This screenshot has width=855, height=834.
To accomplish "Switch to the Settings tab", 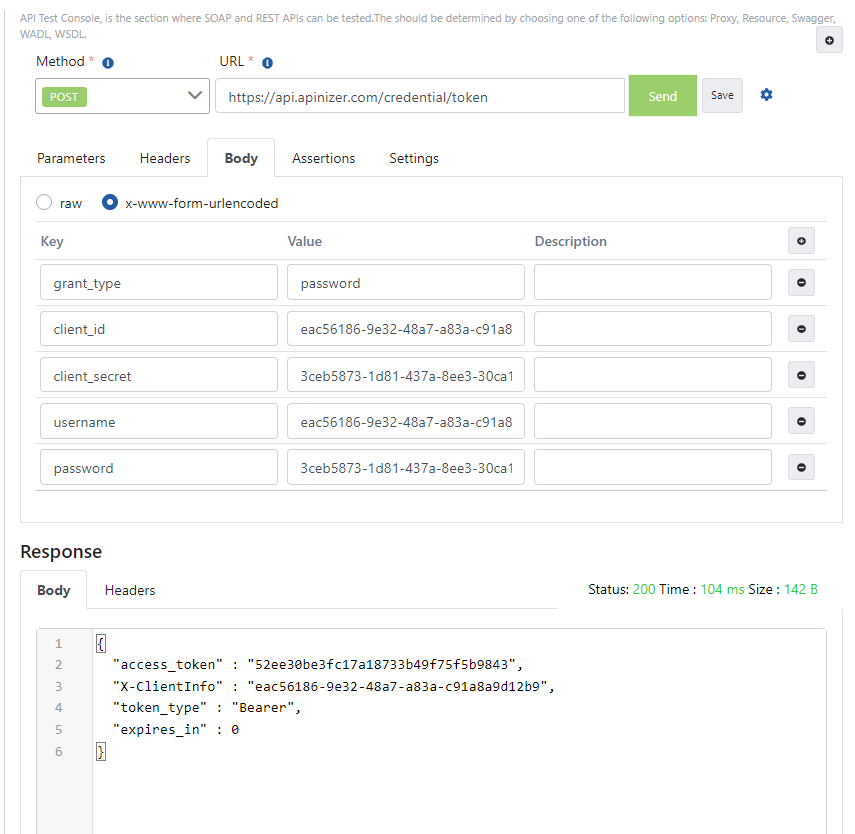I will tap(413, 158).
